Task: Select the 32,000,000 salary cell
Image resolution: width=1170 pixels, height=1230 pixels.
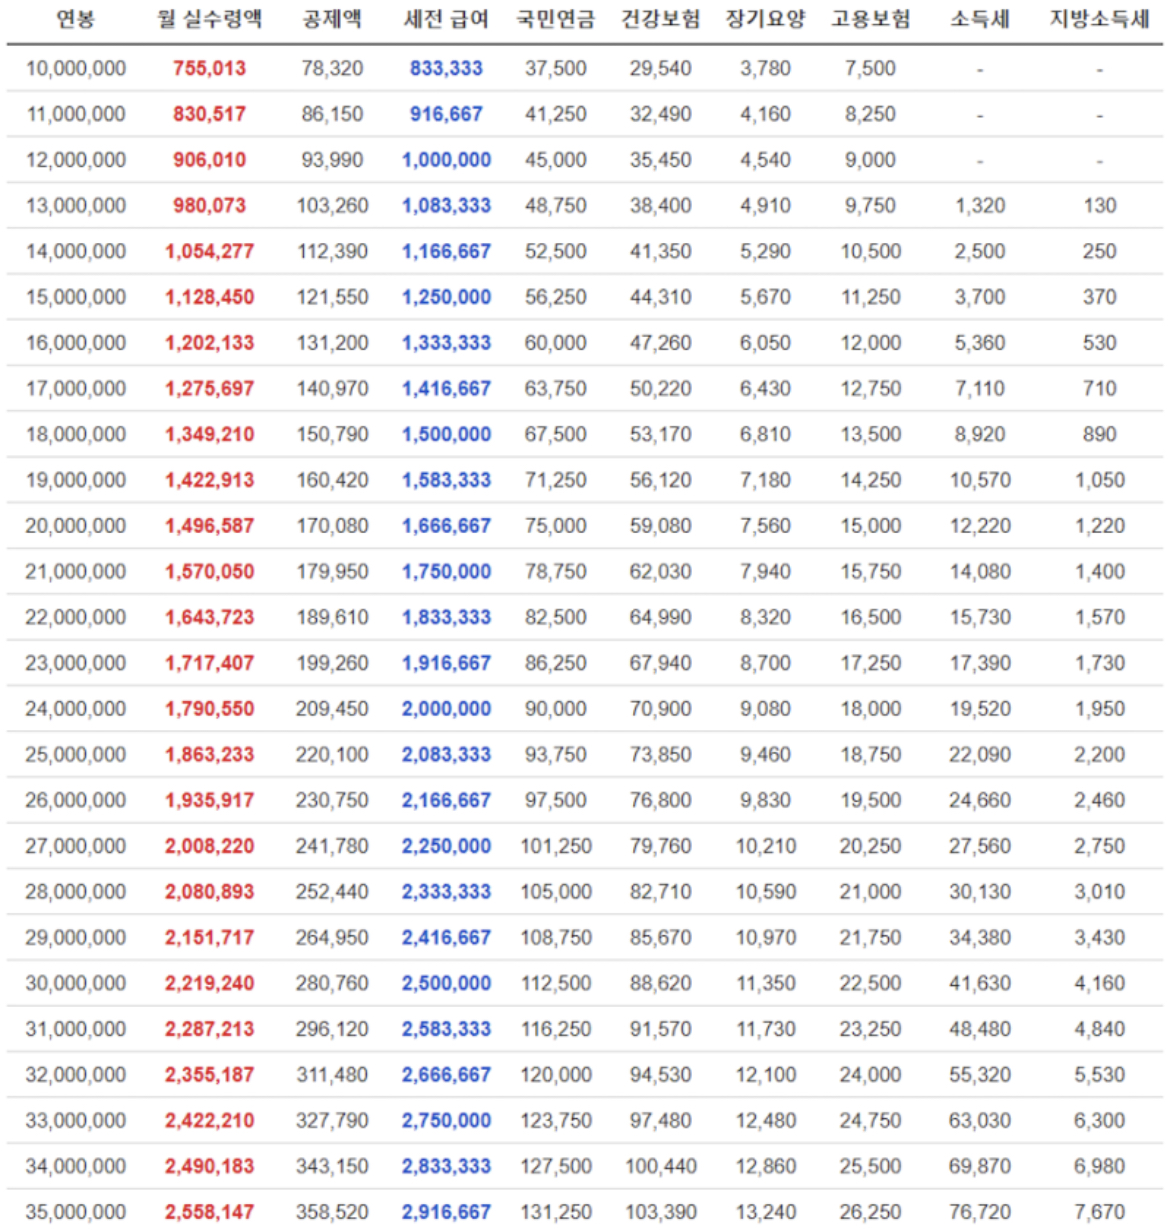Action: click(x=76, y=1075)
